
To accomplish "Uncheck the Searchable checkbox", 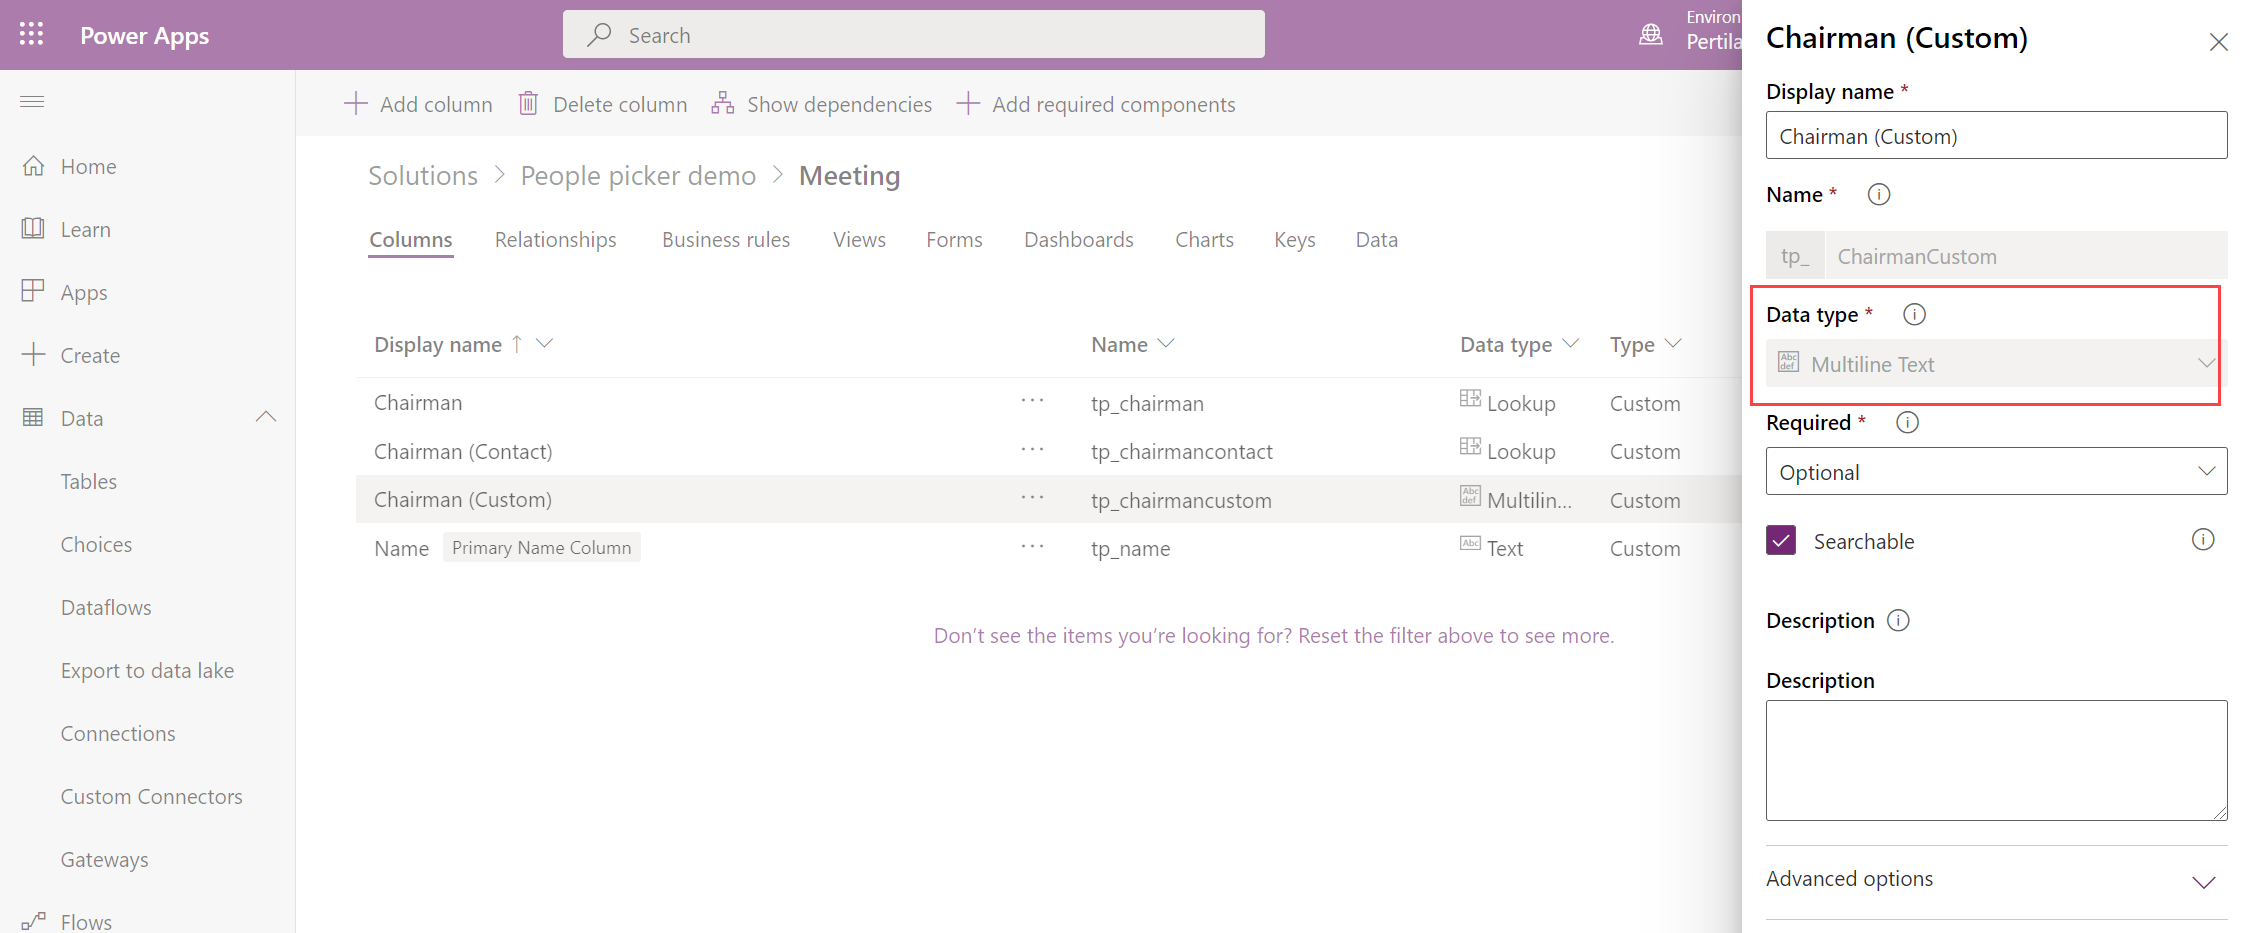I will tap(1781, 541).
